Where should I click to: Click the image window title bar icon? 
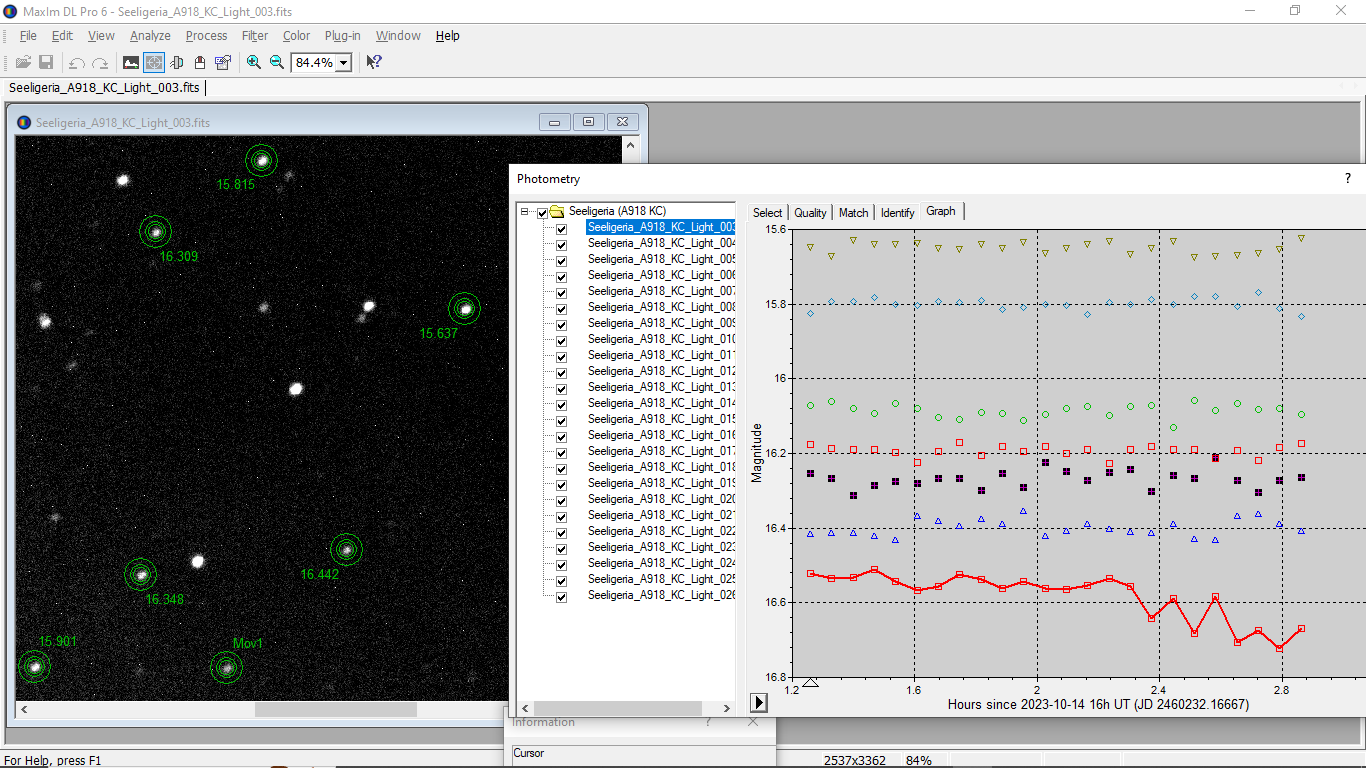[25, 123]
